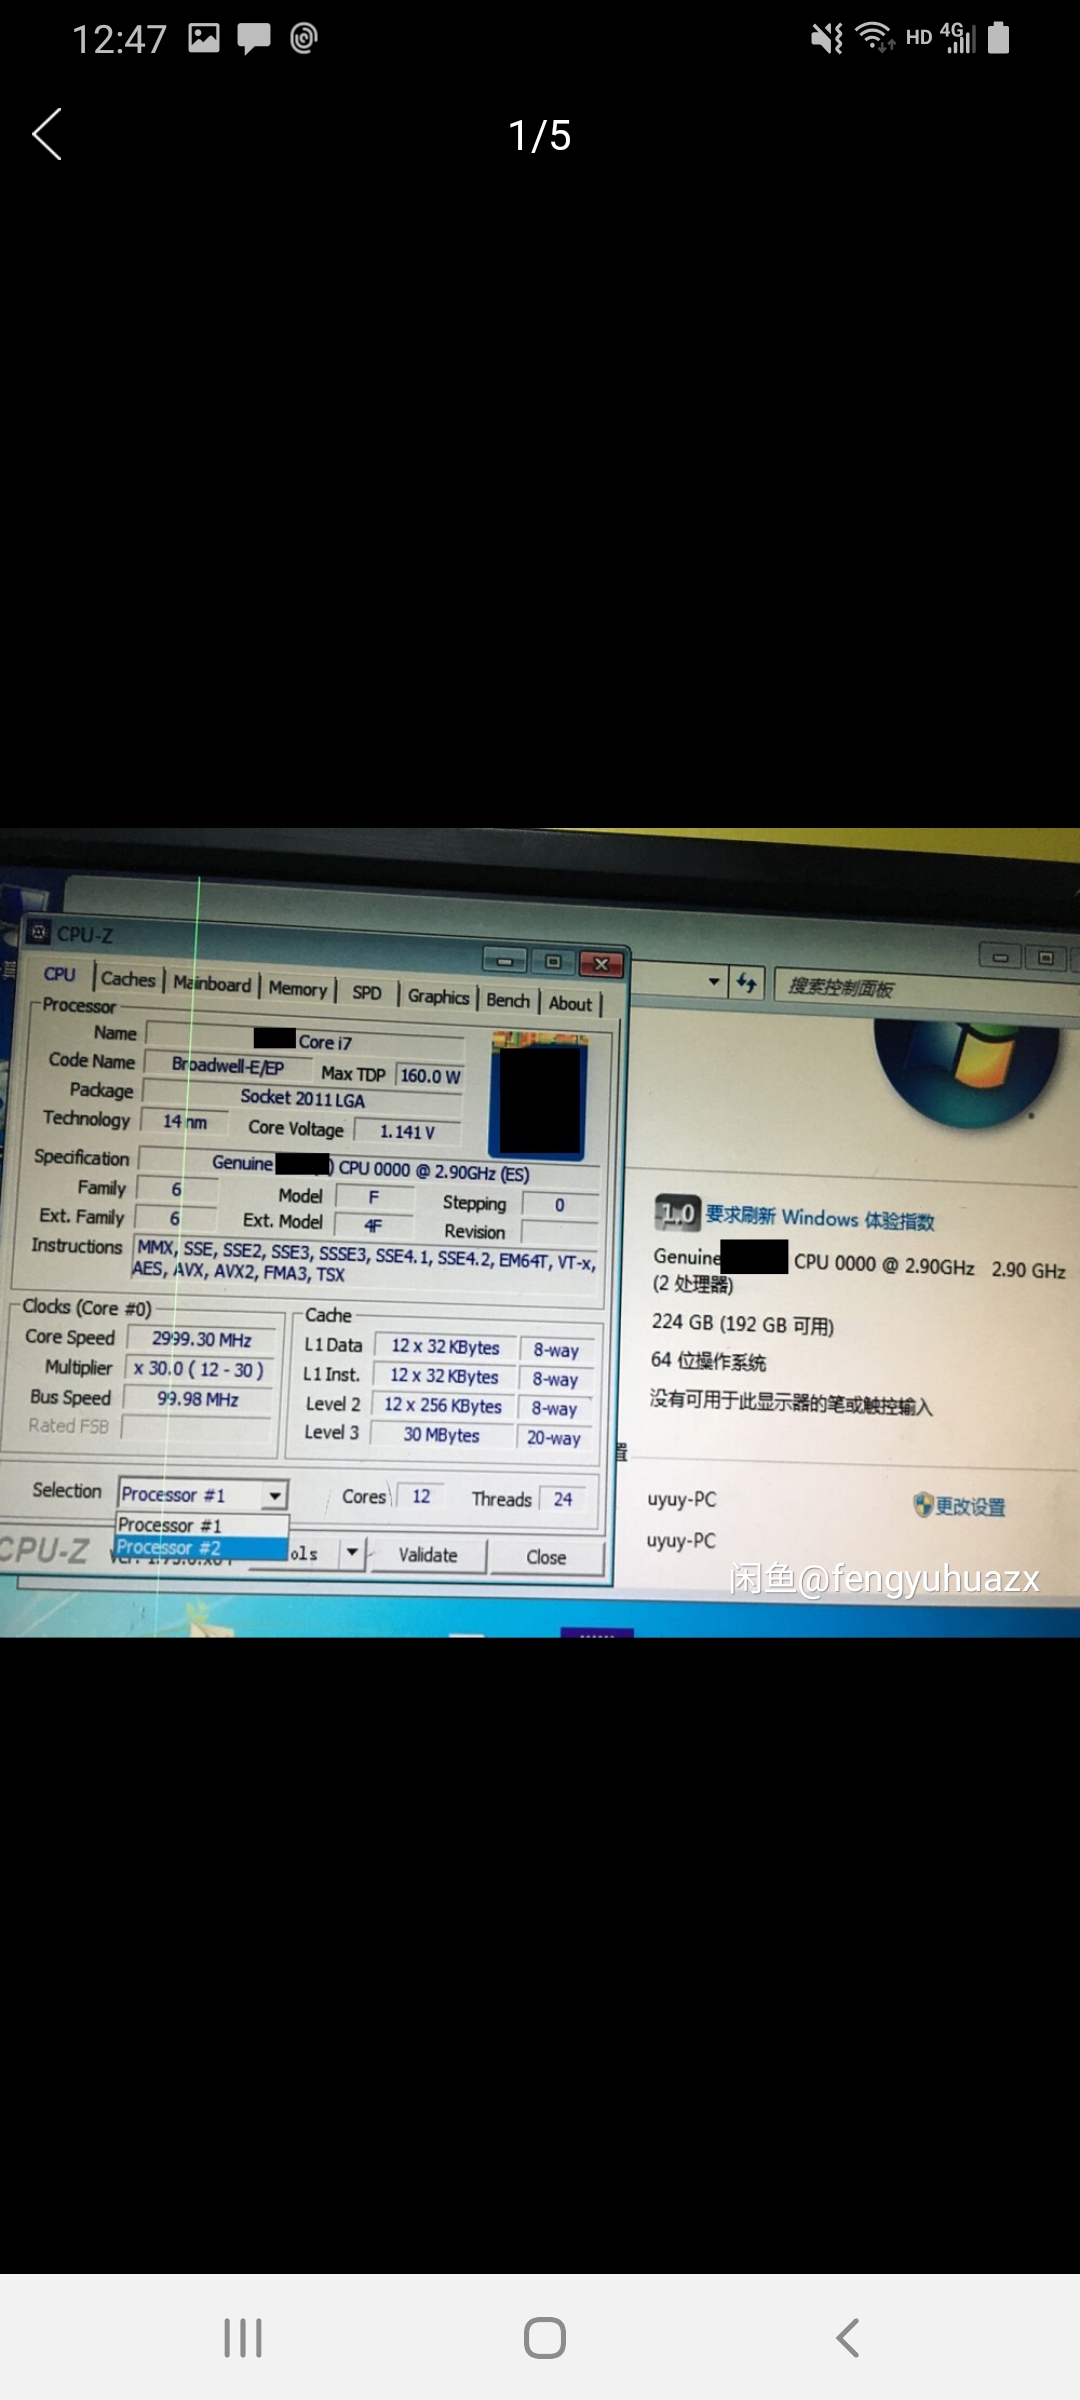Open the Memory tab

point(298,989)
